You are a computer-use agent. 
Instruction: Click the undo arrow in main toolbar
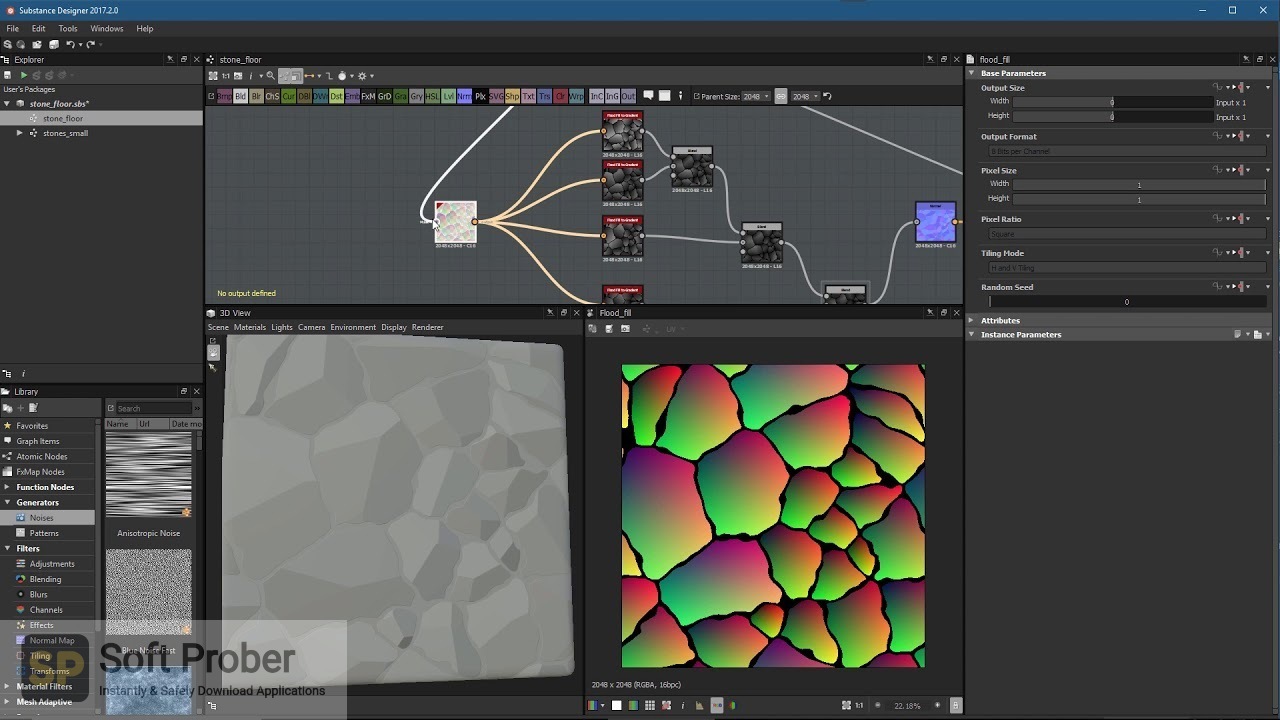(70, 44)
